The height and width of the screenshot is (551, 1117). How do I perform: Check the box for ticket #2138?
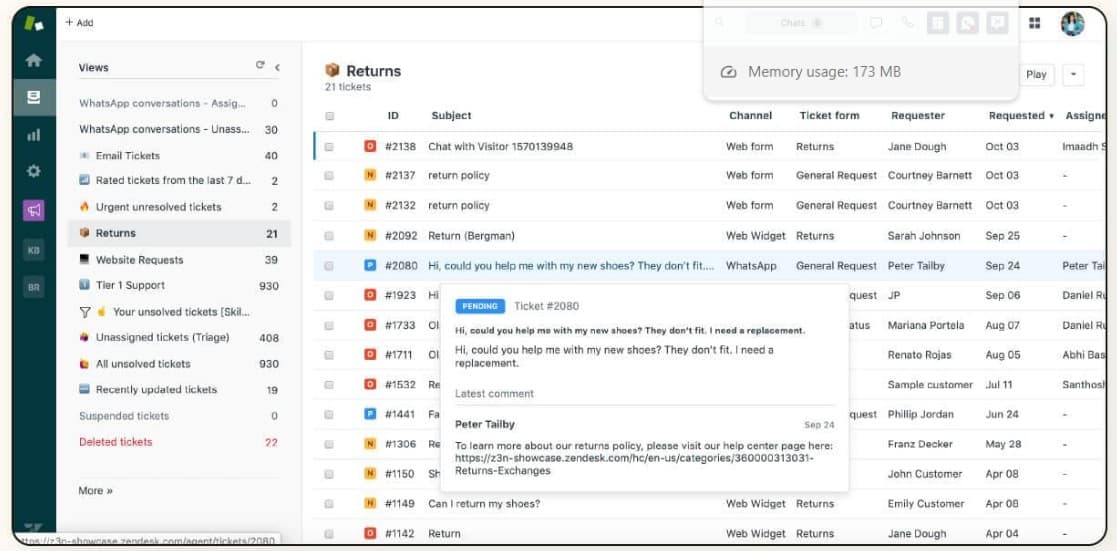[x=329, y=147]
